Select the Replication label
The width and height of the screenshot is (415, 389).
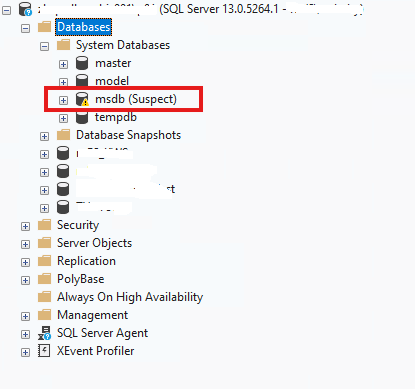pos(86,261)
